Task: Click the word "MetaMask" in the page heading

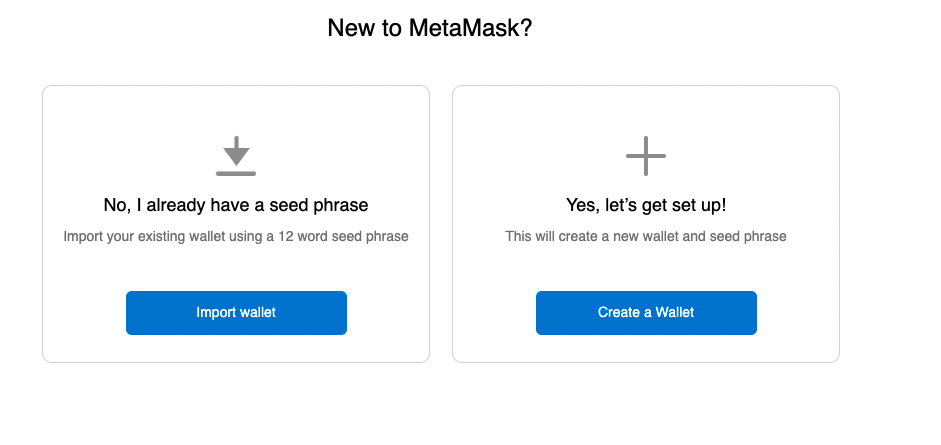Action: (462, 28)
